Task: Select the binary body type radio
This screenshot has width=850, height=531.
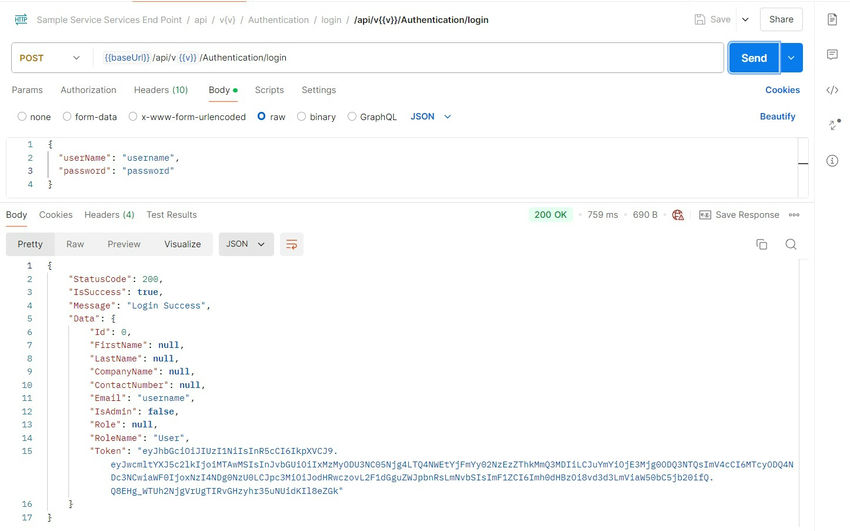Action: coord(301,116)
